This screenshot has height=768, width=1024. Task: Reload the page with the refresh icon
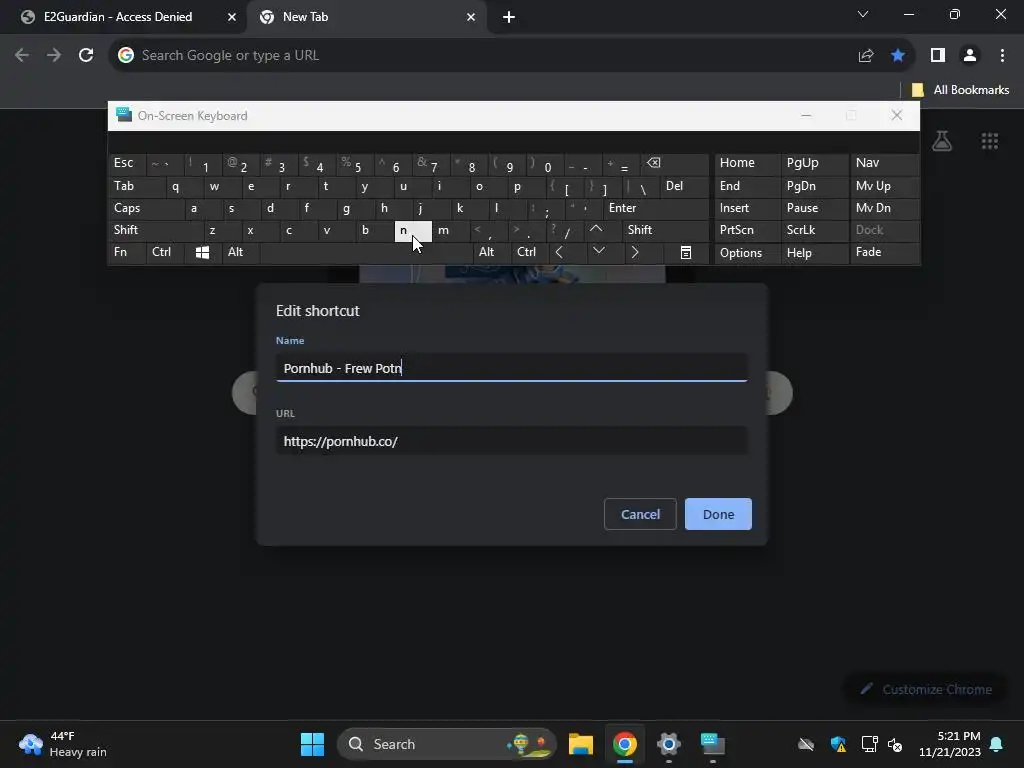coord(86,56)
